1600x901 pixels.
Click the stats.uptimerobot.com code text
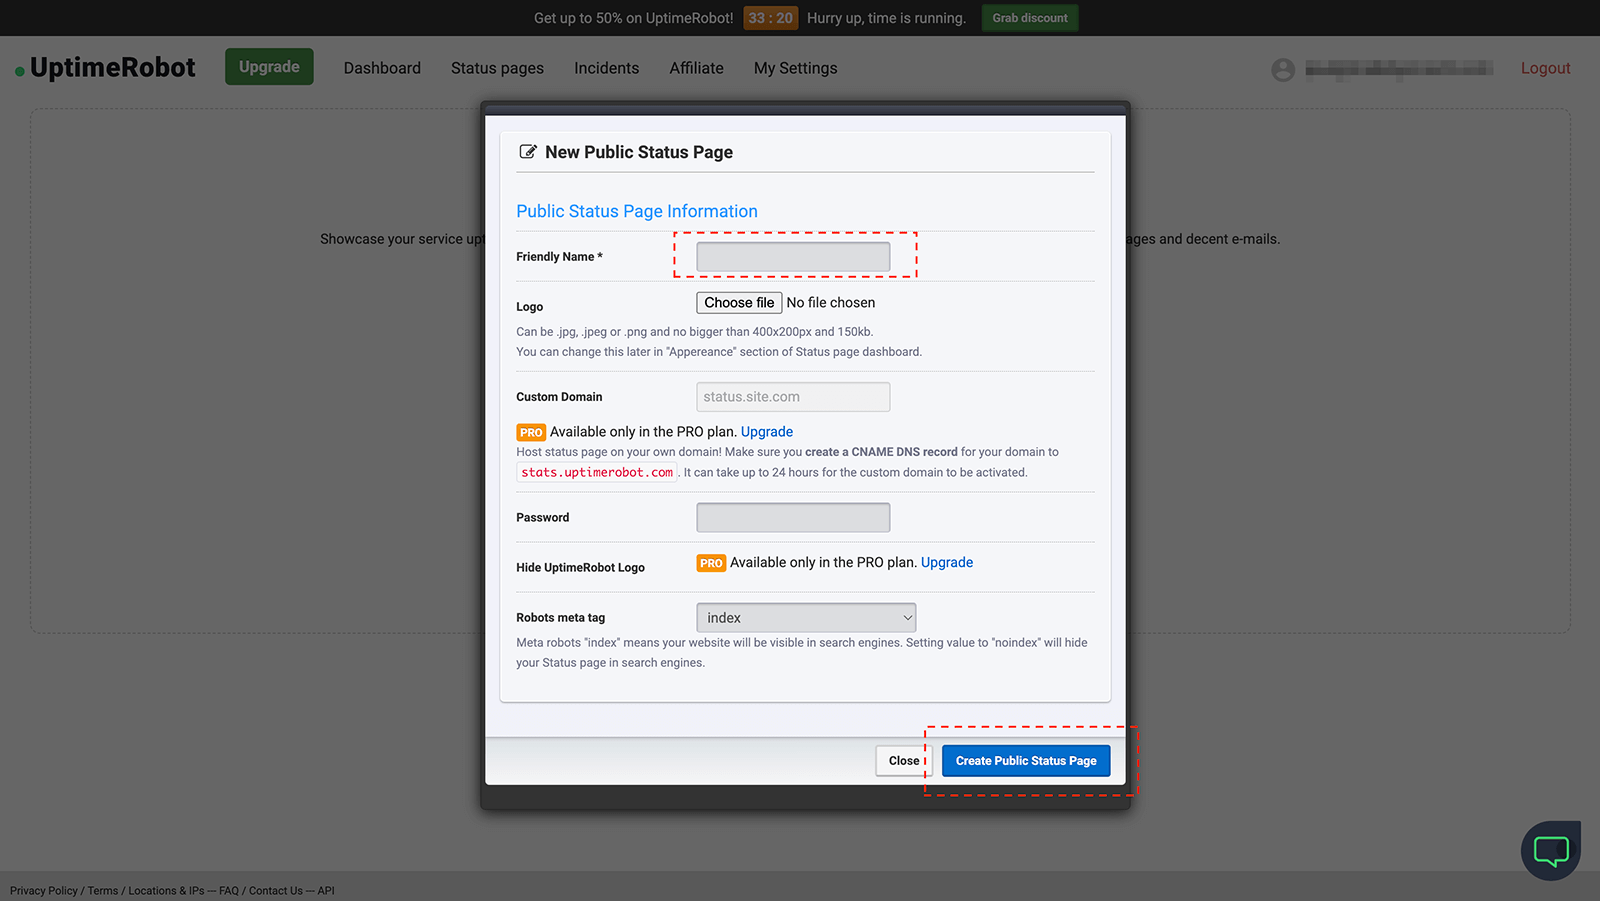pos(597,473)
